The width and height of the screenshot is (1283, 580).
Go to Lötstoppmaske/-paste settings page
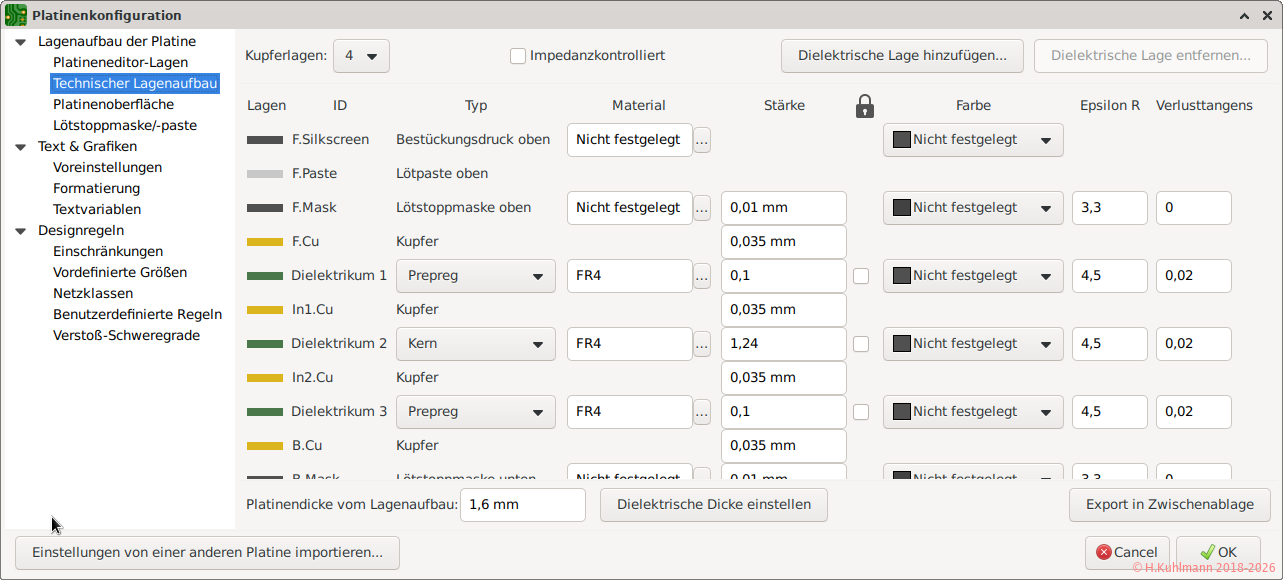click(125, 125)
